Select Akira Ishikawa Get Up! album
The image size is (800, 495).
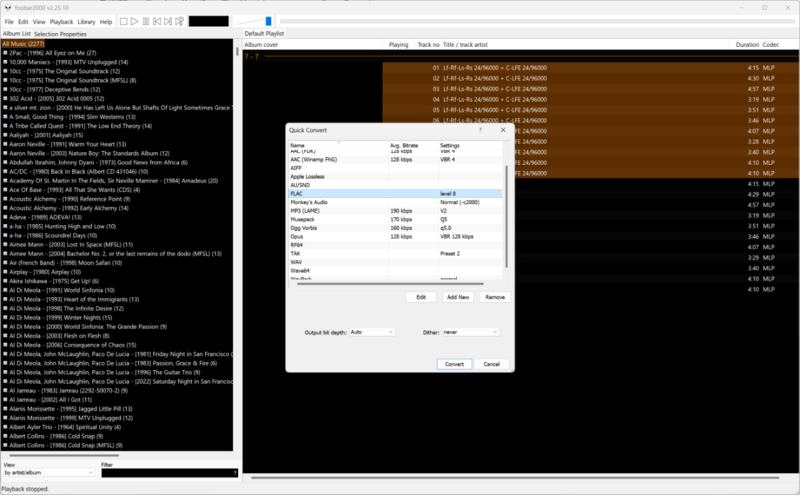54,281
